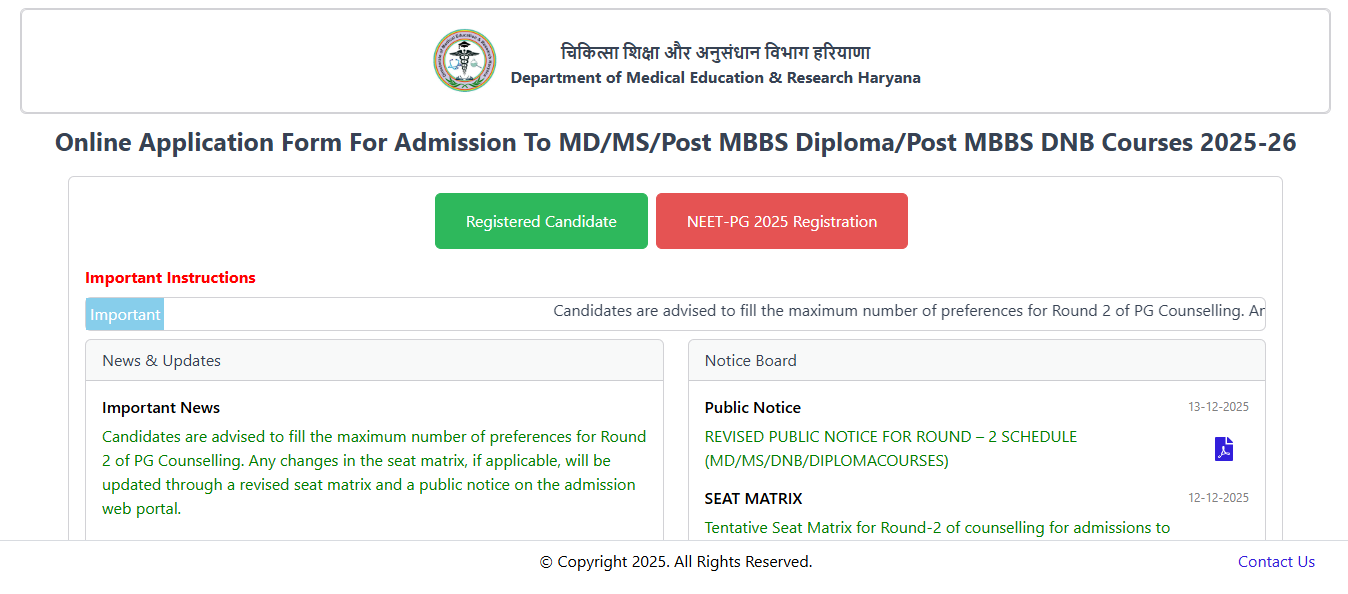The height and width of the screenshot is (594, 1348).
Task: Click the blue Important label badge
Action: click(x=125, y=315)
